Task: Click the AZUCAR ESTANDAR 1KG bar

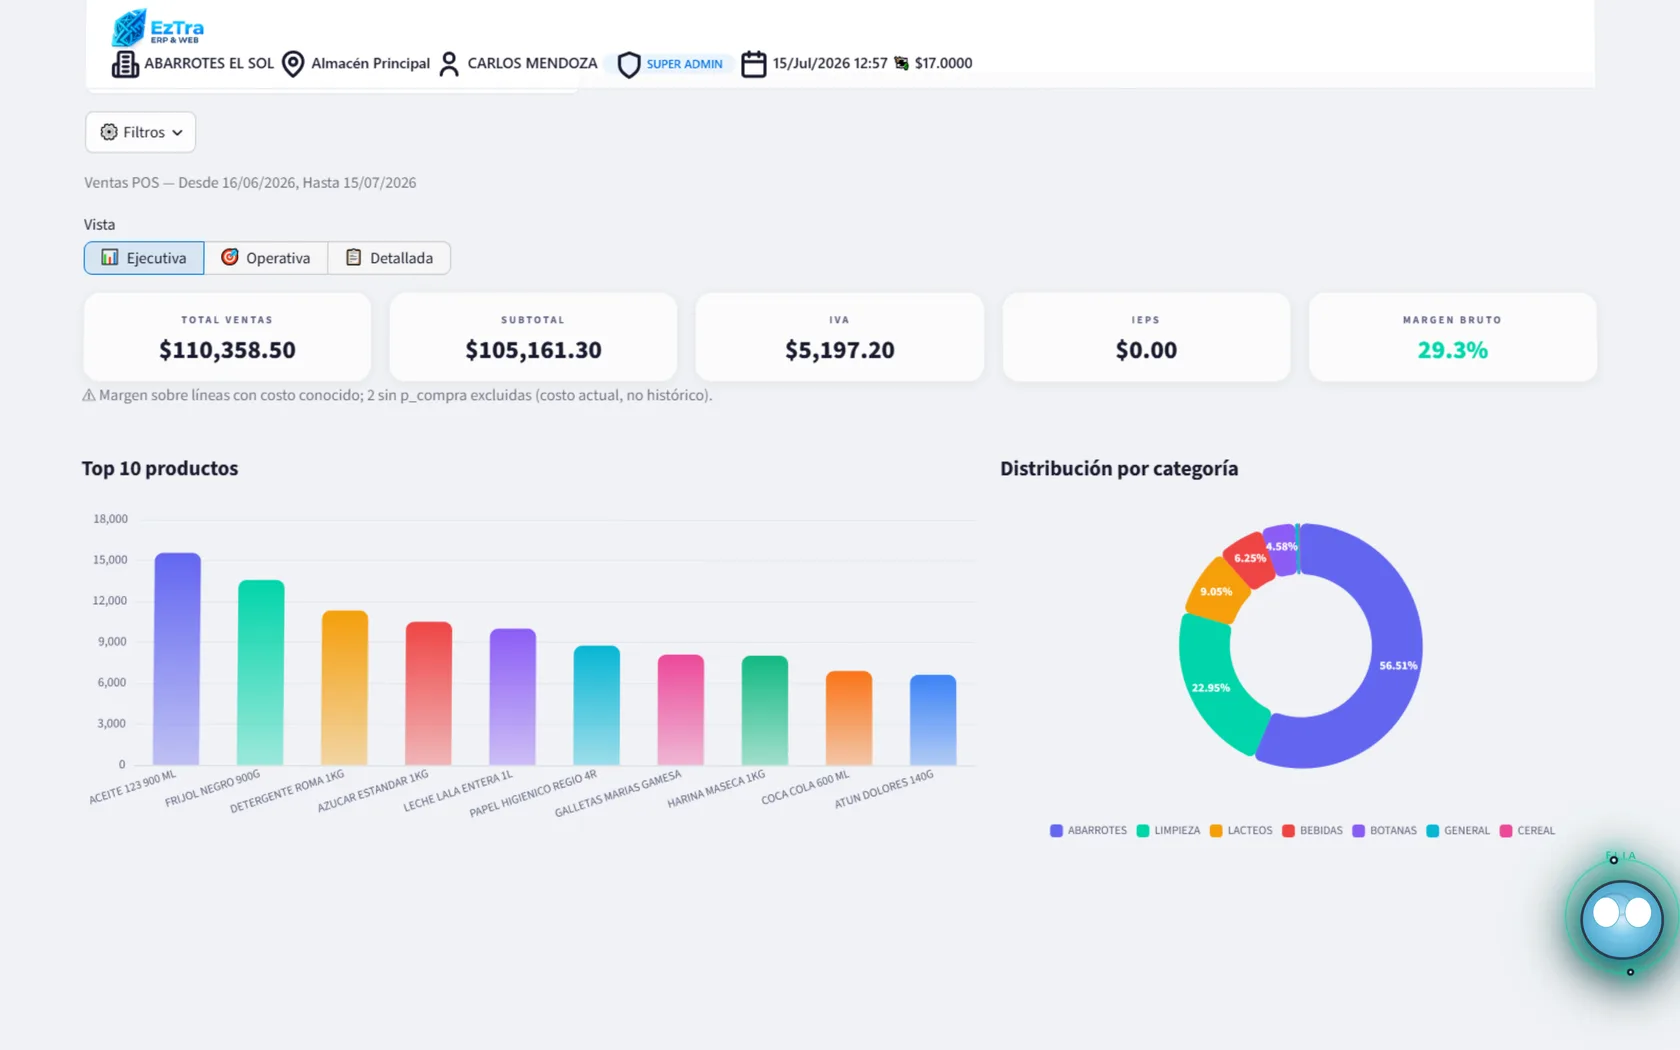Action: pos(429,694)
